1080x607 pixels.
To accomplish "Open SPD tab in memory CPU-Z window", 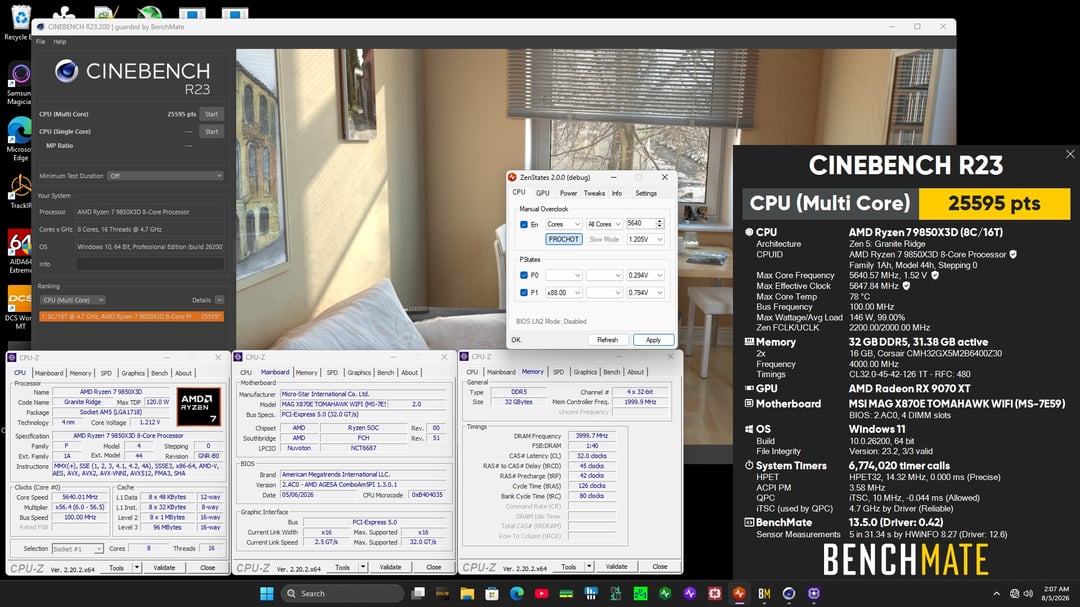I will pyautogui.click(x=558, y=372).
